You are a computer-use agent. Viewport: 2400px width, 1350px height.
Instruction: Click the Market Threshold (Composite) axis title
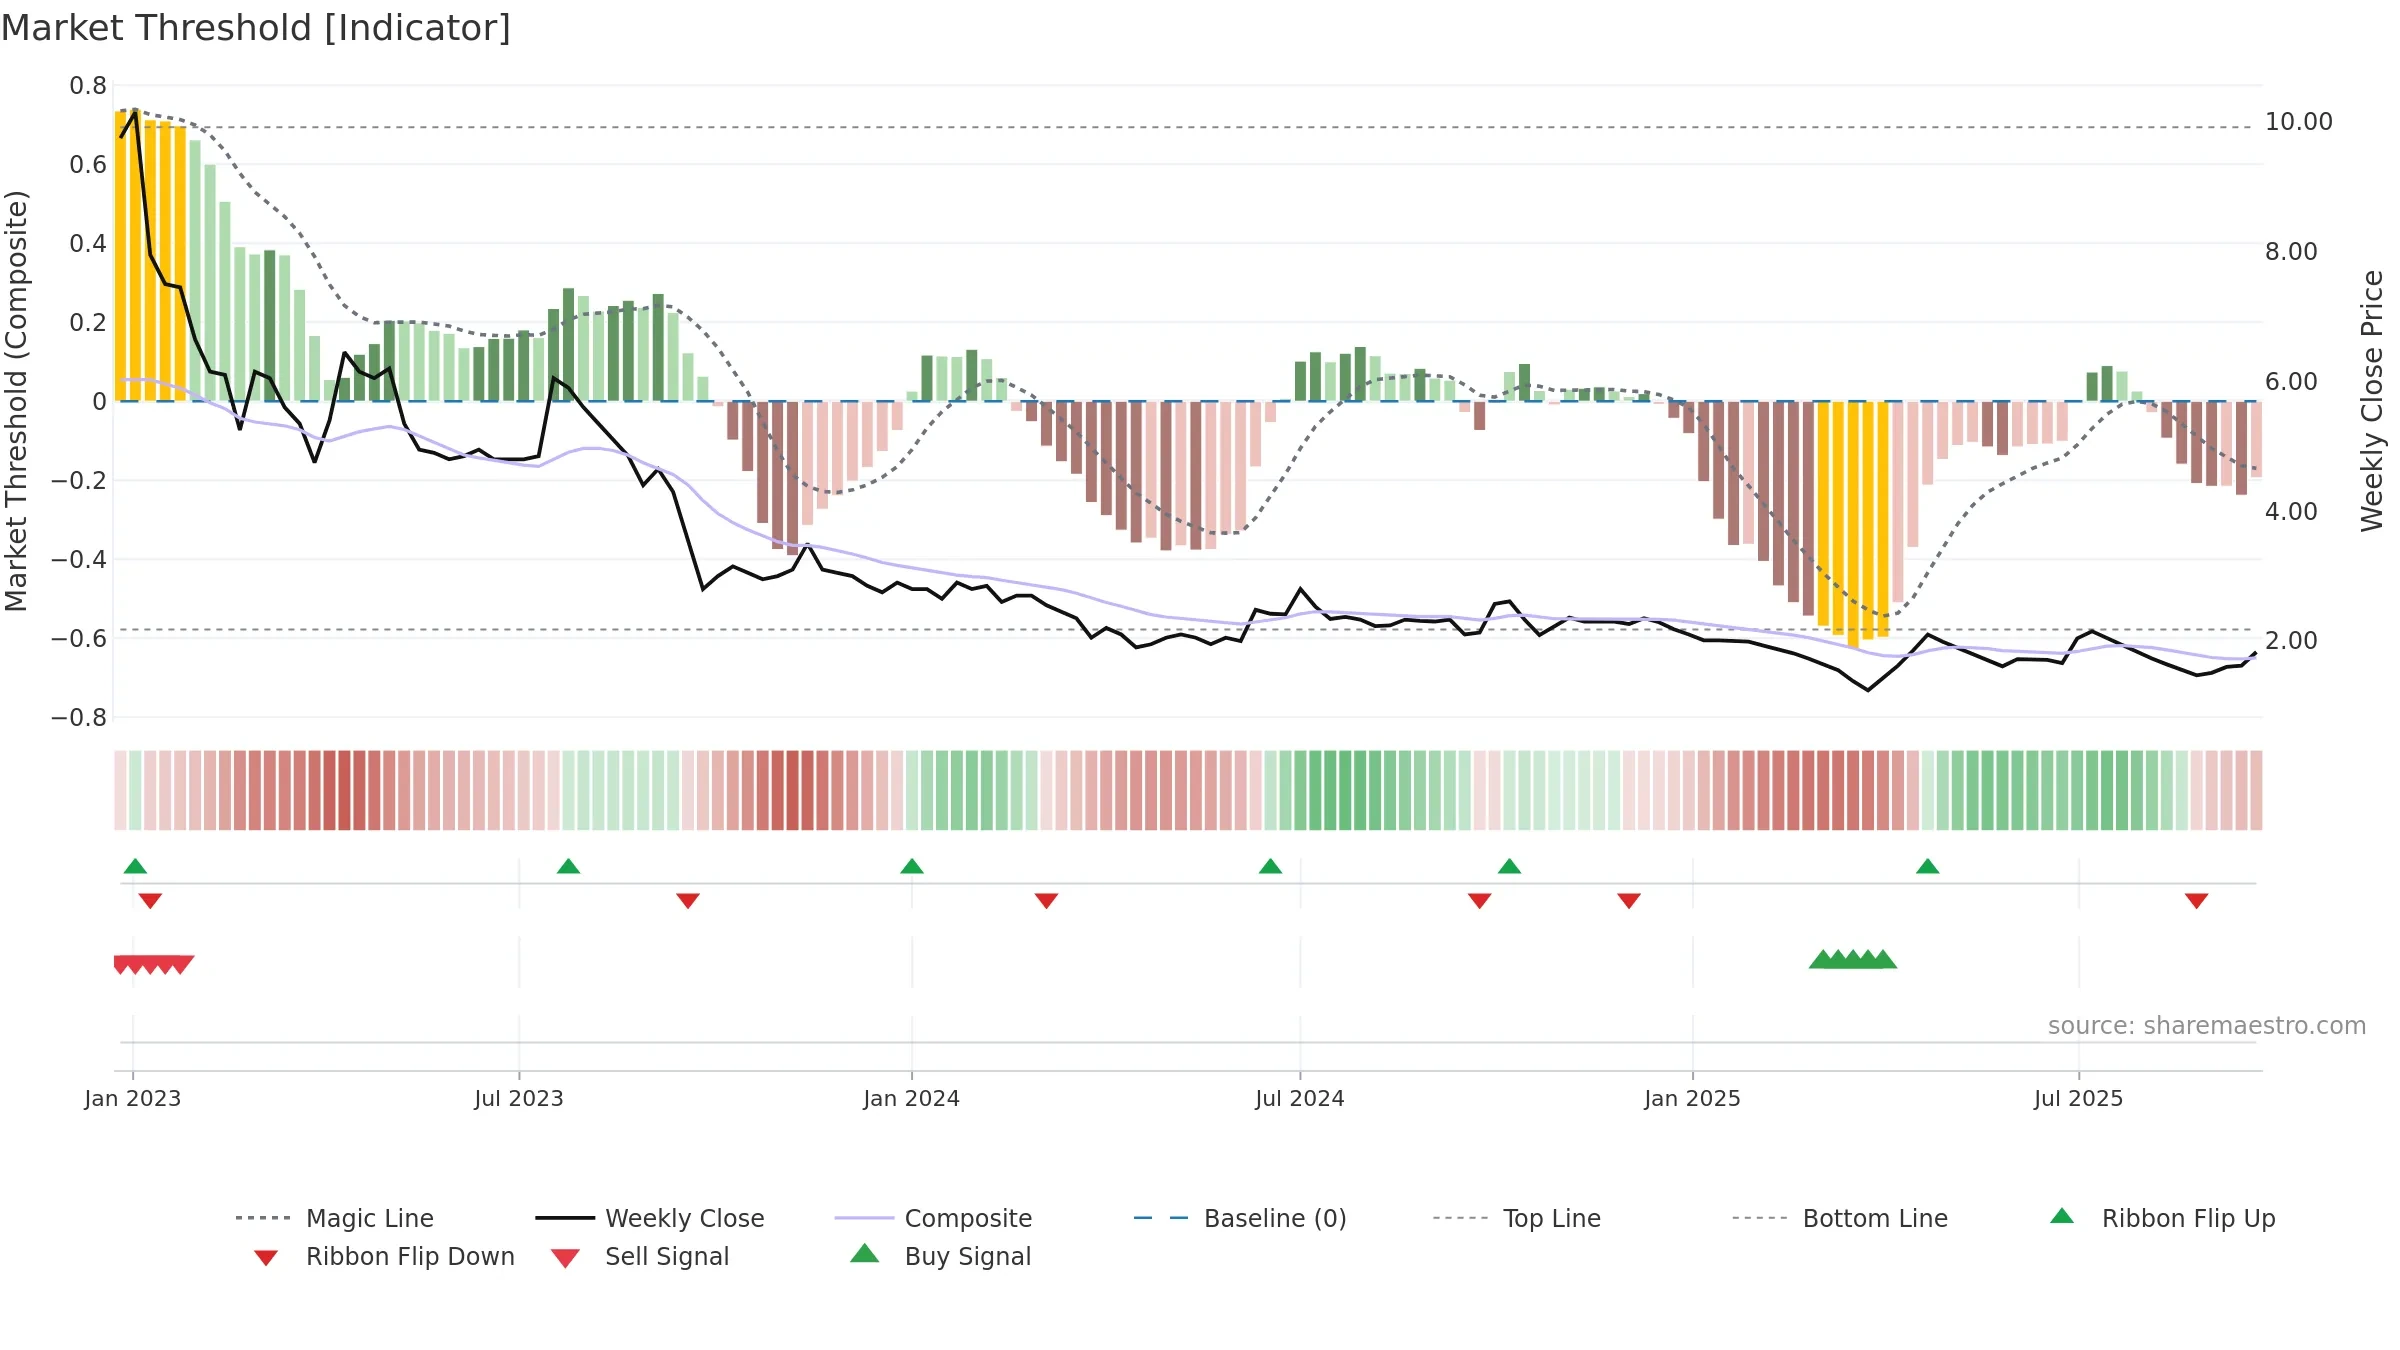point(16,401)
